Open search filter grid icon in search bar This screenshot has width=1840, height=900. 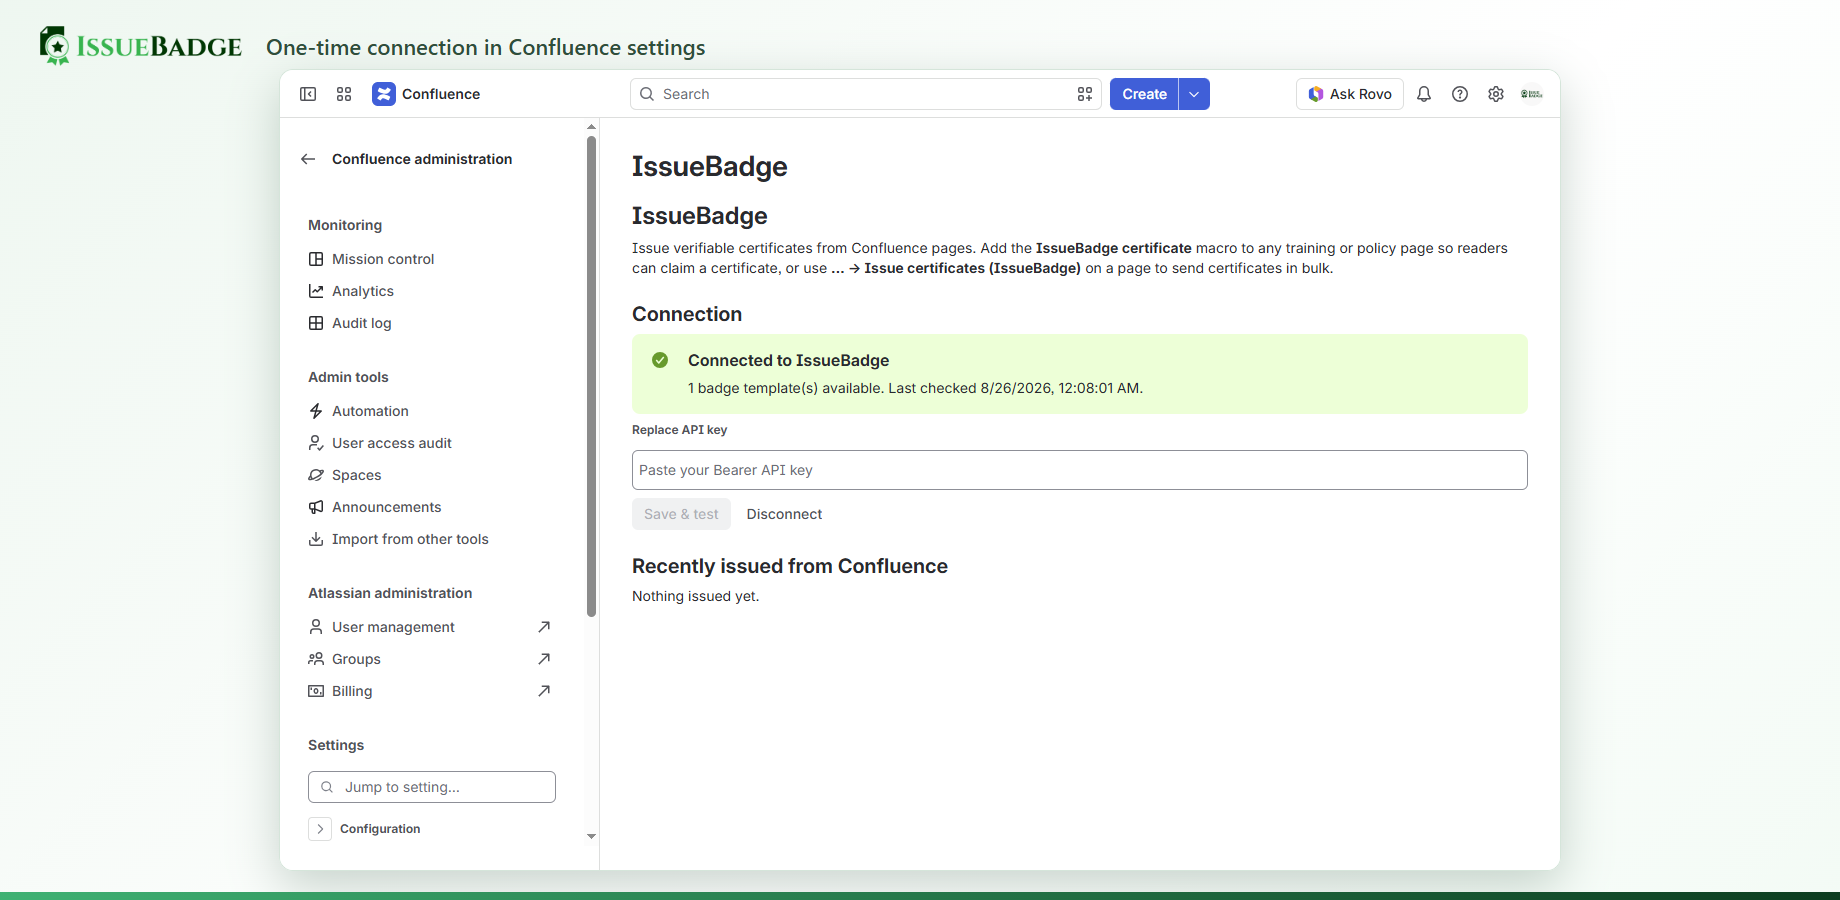point(1085,94)
